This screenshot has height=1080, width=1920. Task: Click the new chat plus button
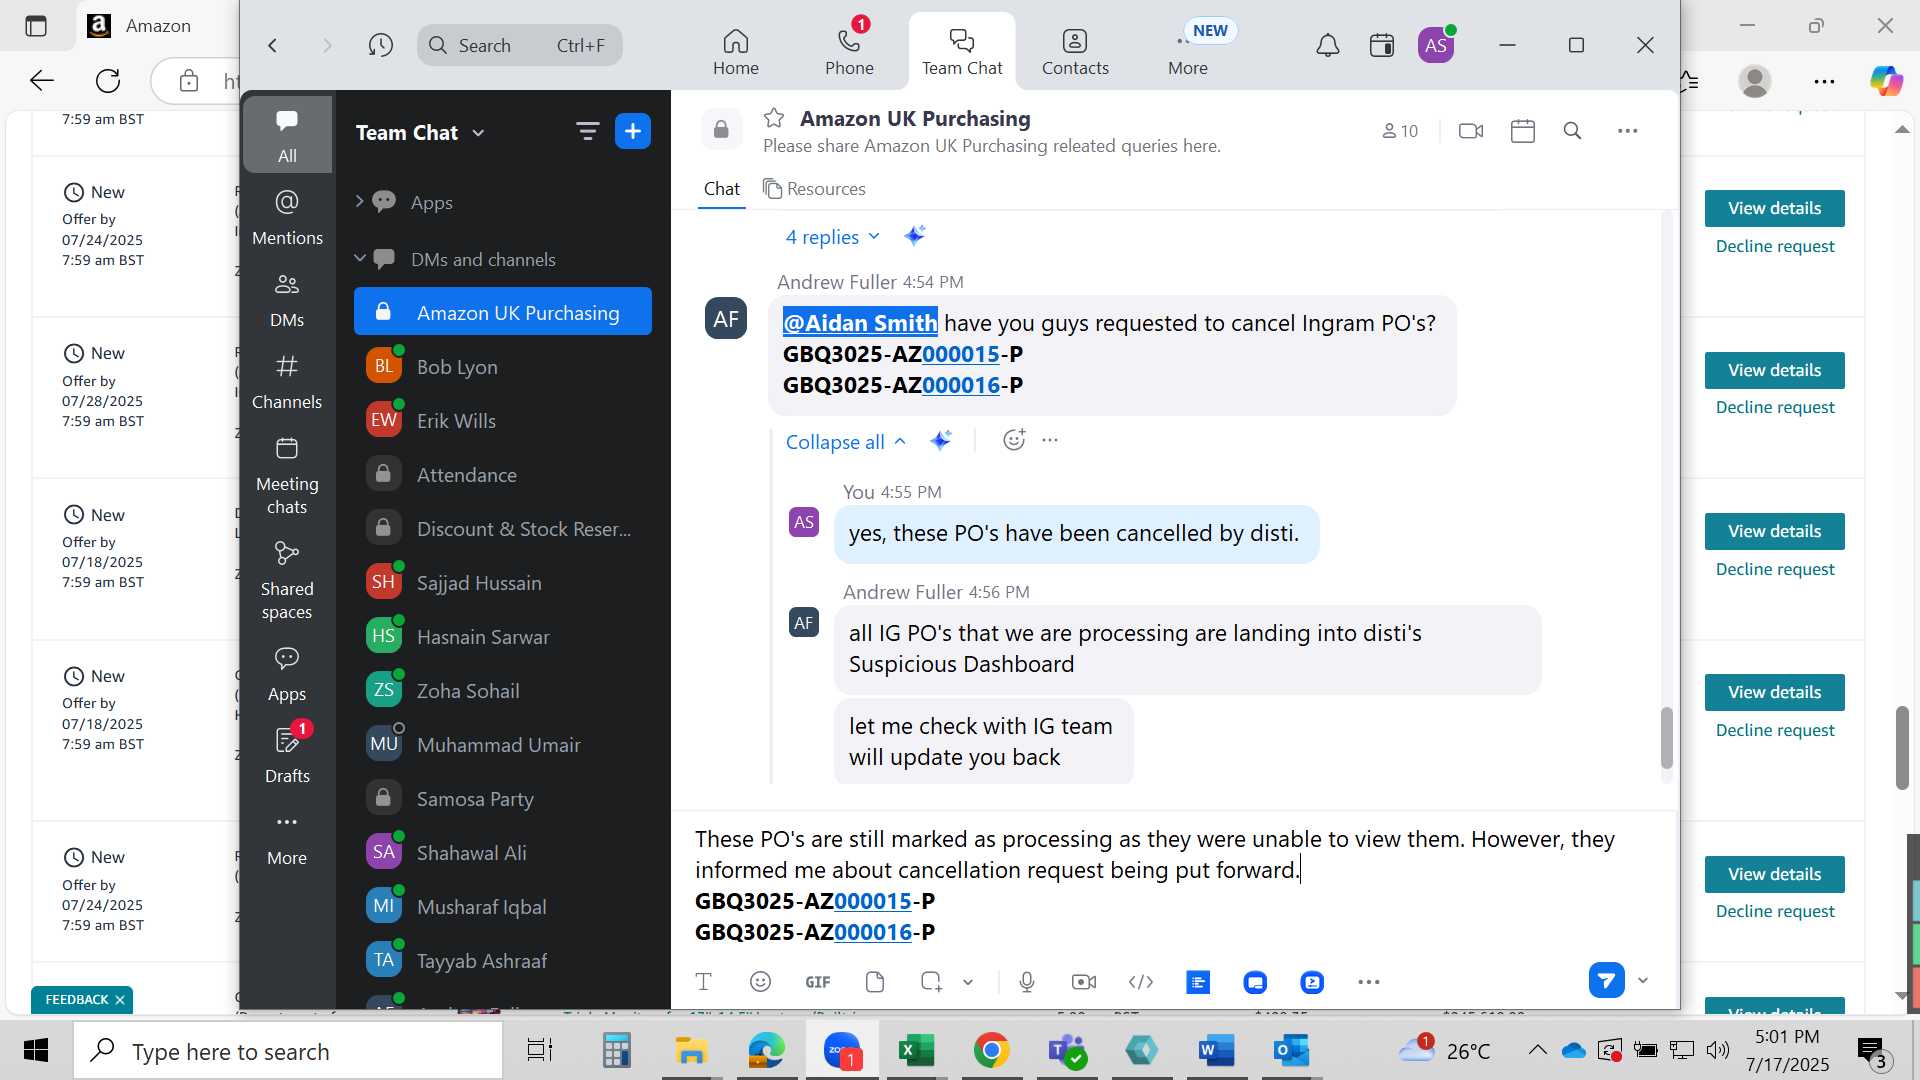(633, 131)
